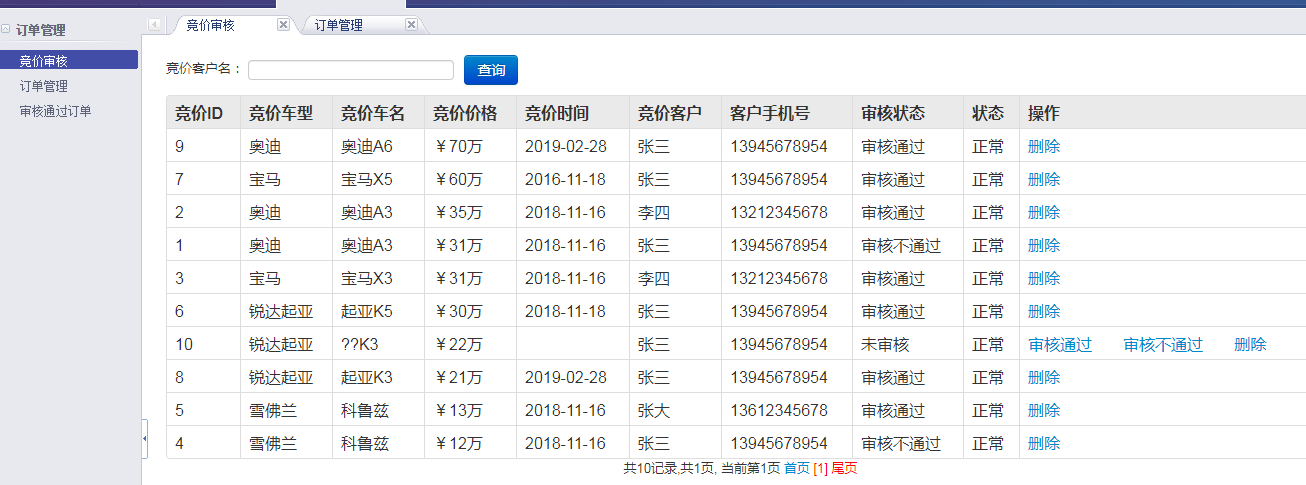Click the 竞价价格 column header
Screen dimensions: 1306x485
coord(470,114)
